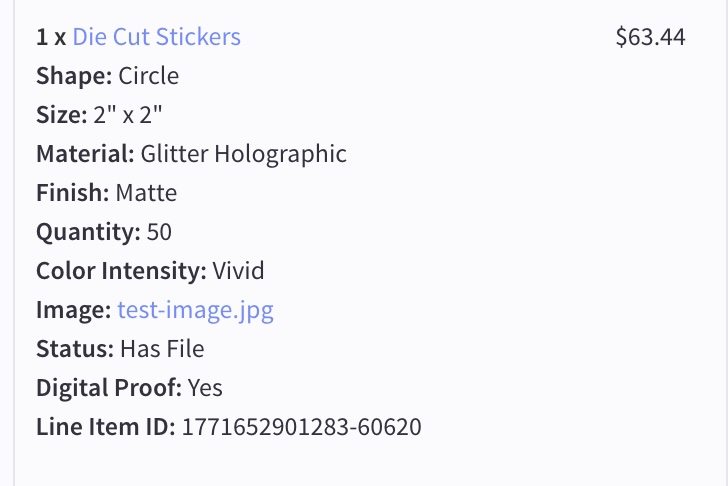Select the Vivid color intensity value
Viewport: 728px width, 486px height.
coord(238,271)
